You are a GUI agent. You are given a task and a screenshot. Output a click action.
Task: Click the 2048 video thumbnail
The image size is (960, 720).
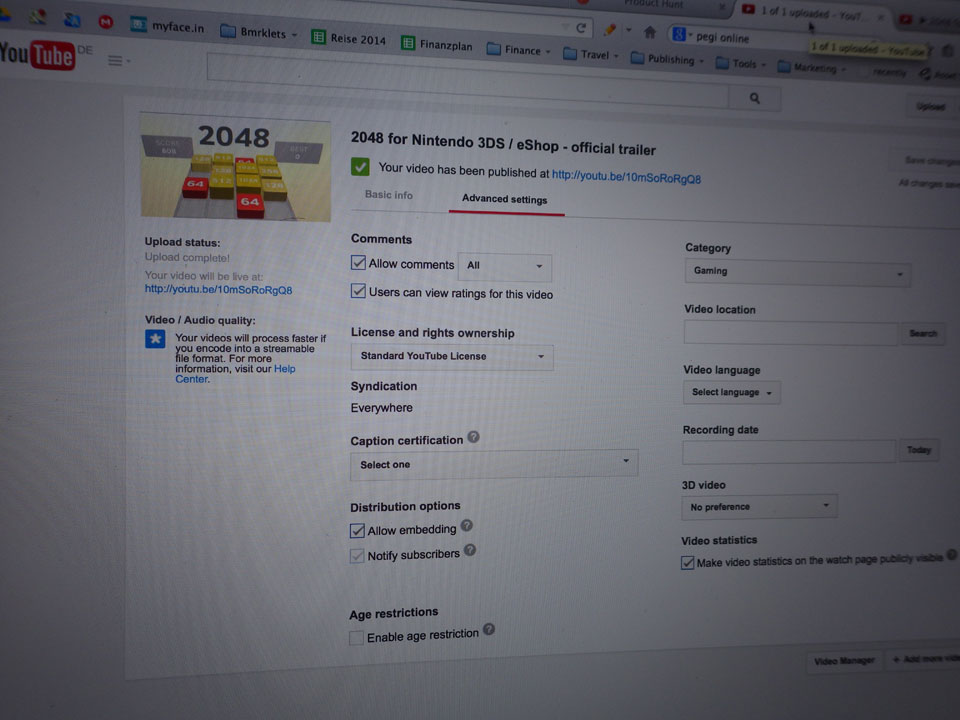(234, 167)
